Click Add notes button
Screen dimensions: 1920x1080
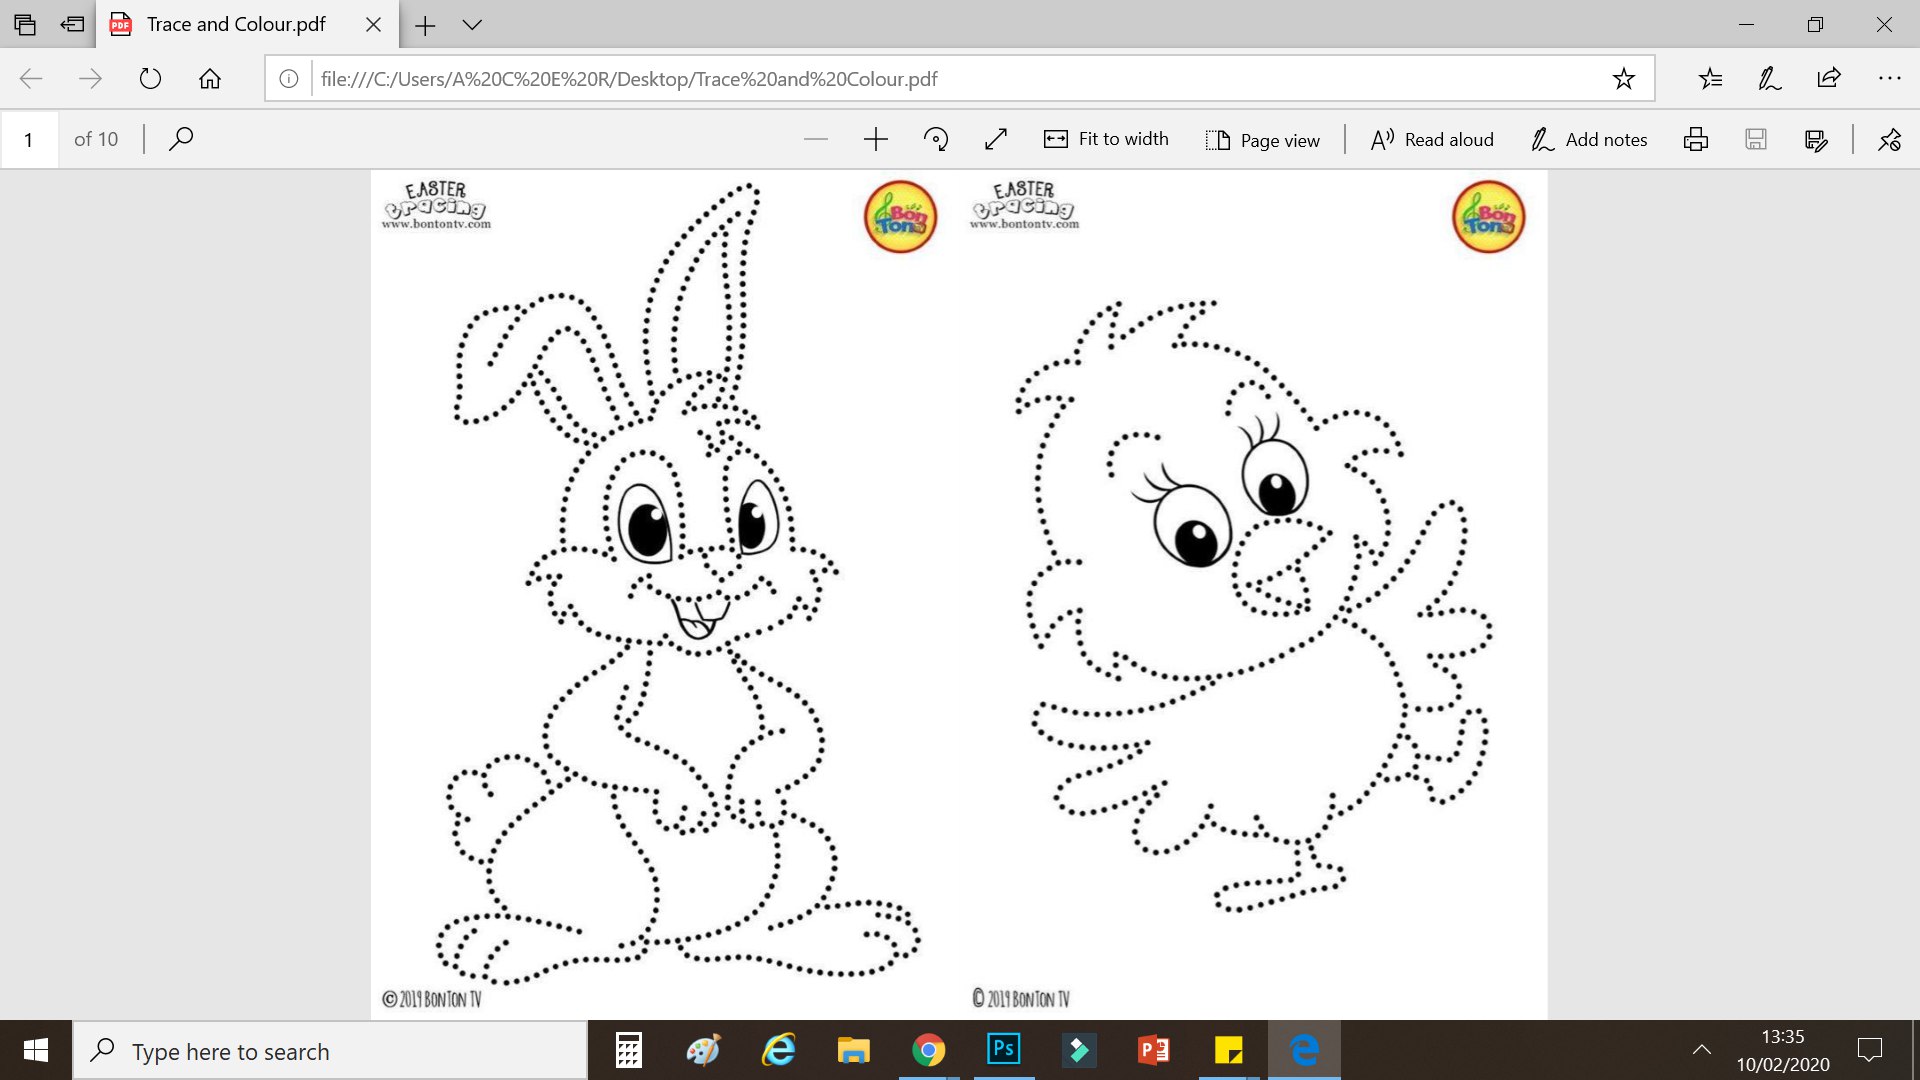coord(1589,140)
